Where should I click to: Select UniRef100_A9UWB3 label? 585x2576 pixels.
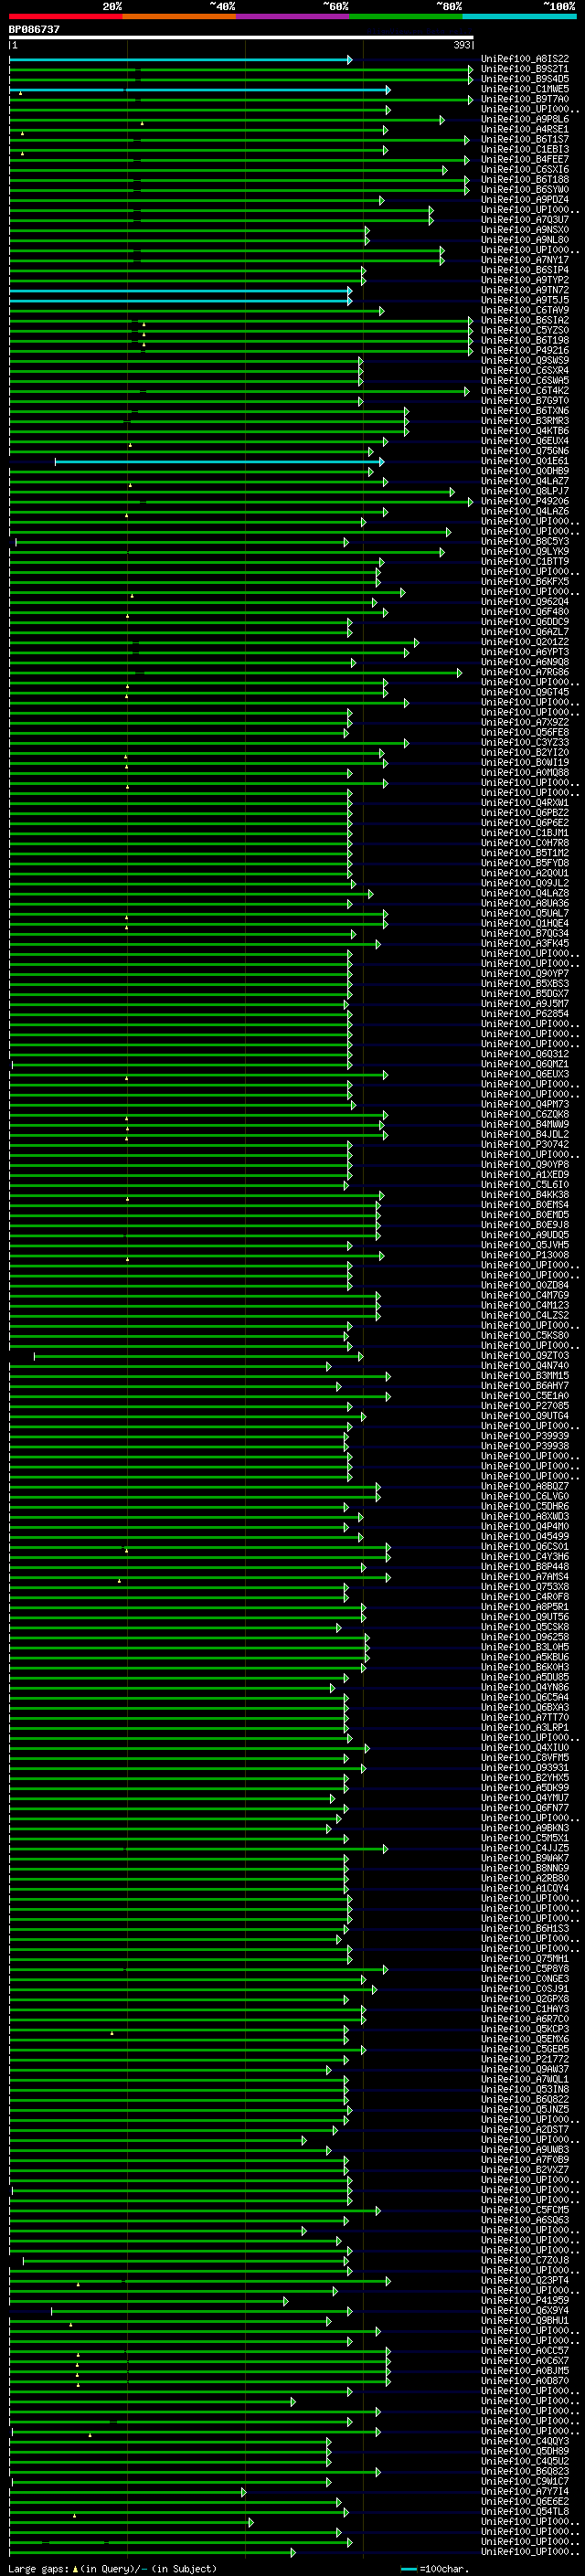click(525, 2149)
